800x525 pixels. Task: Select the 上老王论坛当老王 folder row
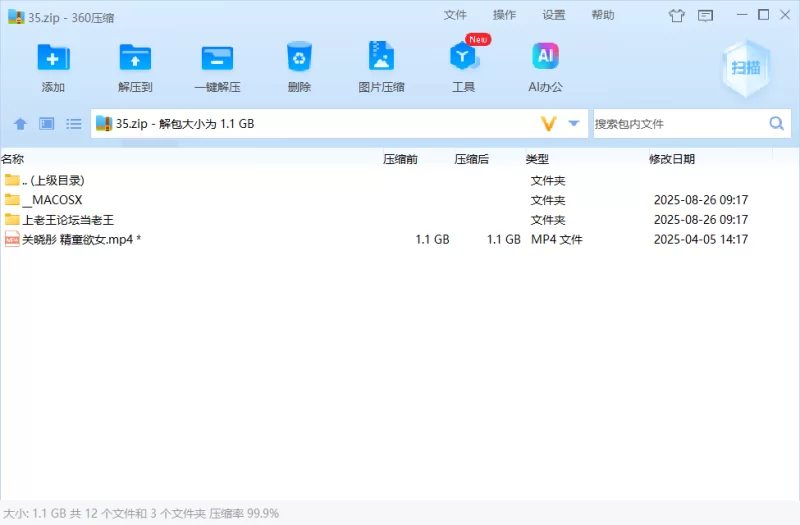tap(399, 219)
